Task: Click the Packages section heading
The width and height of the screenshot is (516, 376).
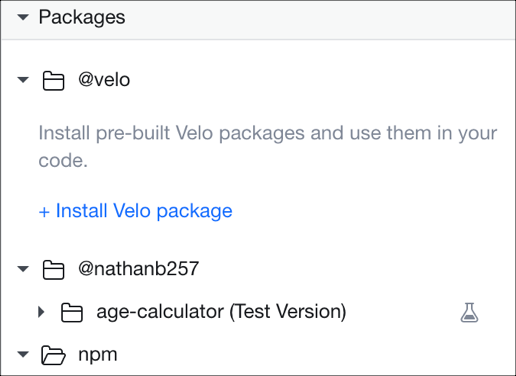Action: [x=82, y=17]
